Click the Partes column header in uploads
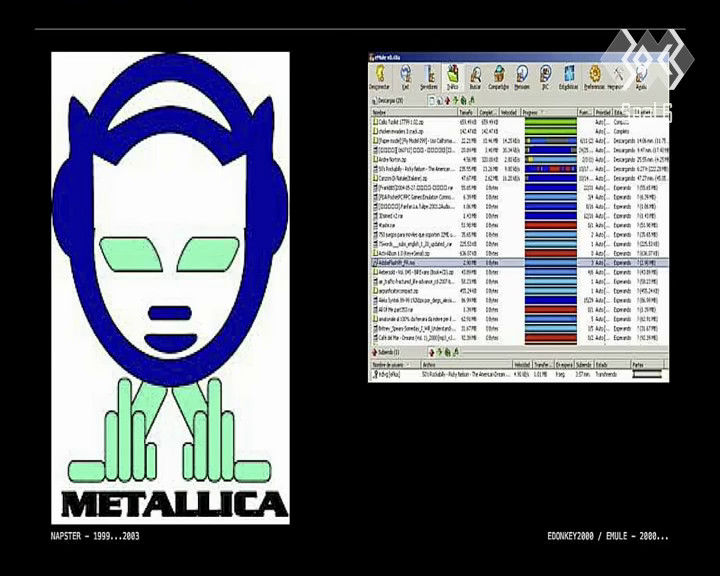Image resolution: width=720 pixels, height=576 pixels. coord(647,364)
